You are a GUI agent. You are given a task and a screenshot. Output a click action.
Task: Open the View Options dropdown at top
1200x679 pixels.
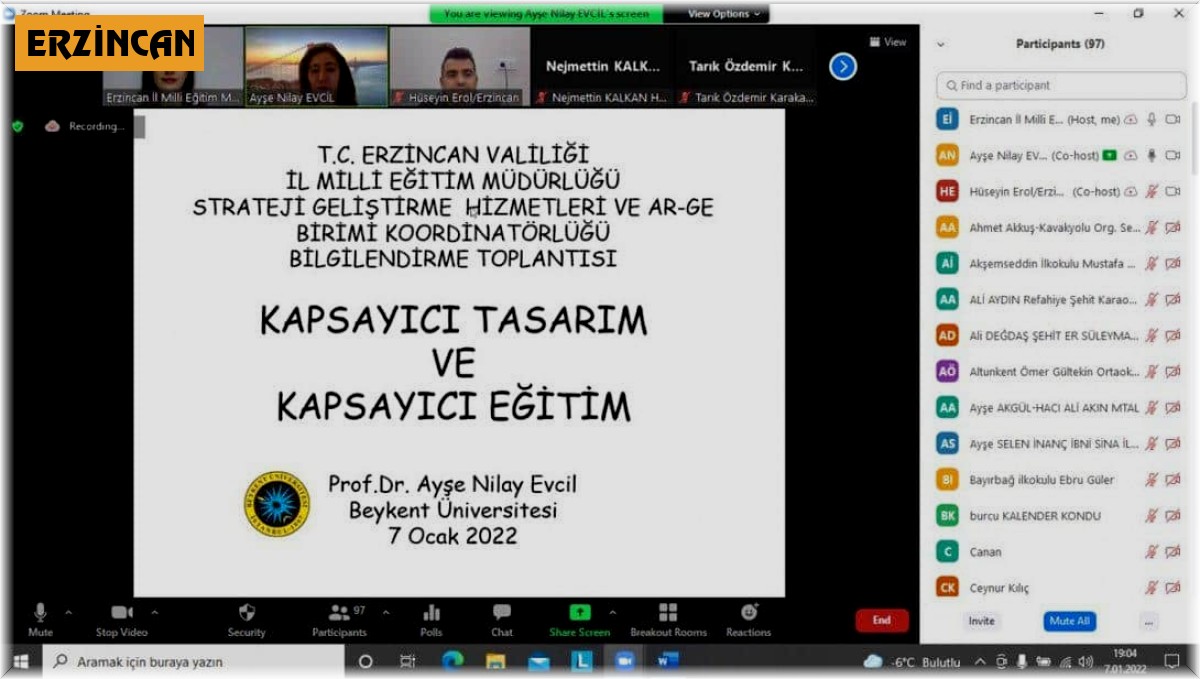[x=719, y=14]
